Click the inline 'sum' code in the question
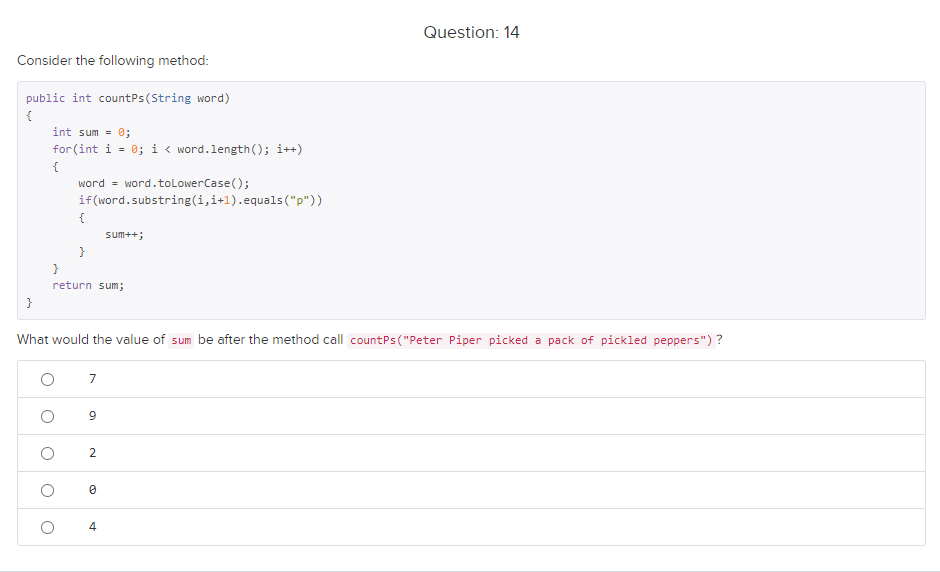Viewport: 940px width, 572px height. point(181,340)
